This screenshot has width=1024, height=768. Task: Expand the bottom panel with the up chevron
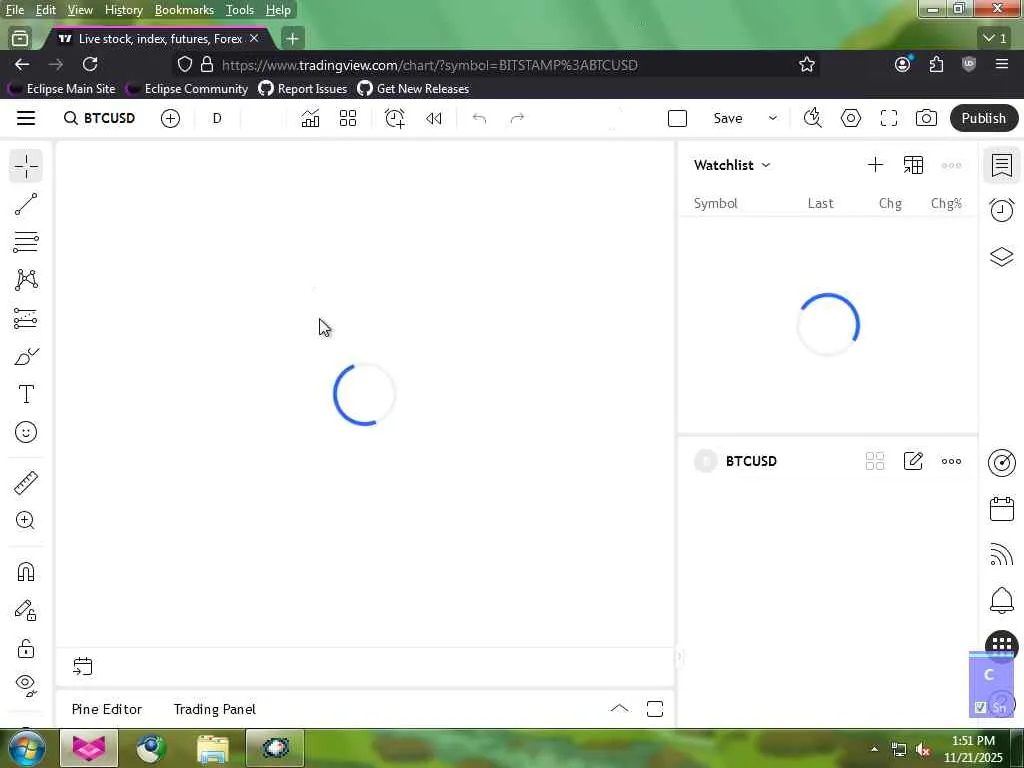click(619, 709)
